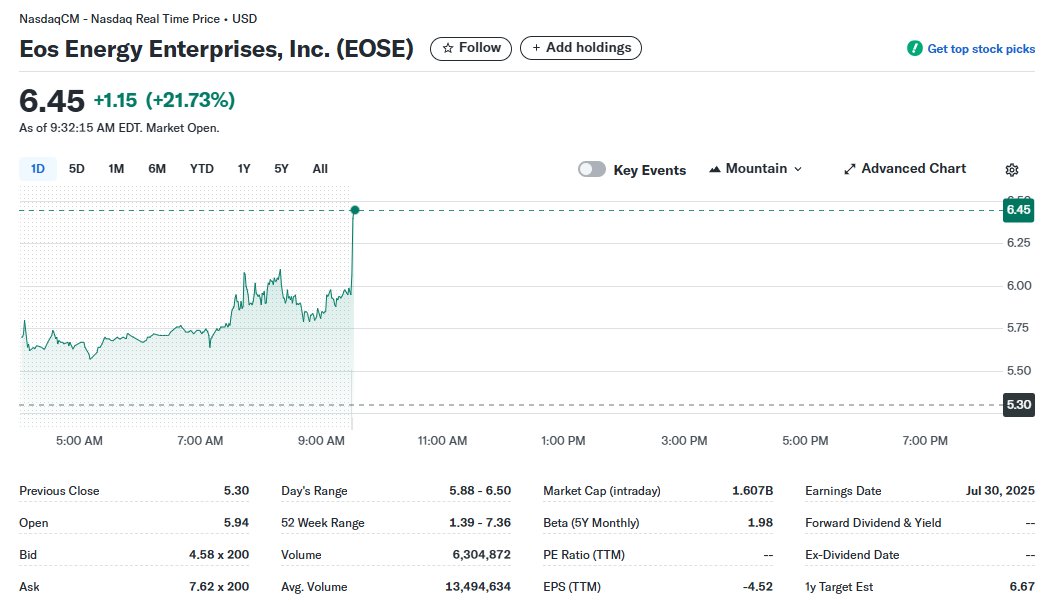Click the Day's Range label
The image size is (1049, 604).
314,491
